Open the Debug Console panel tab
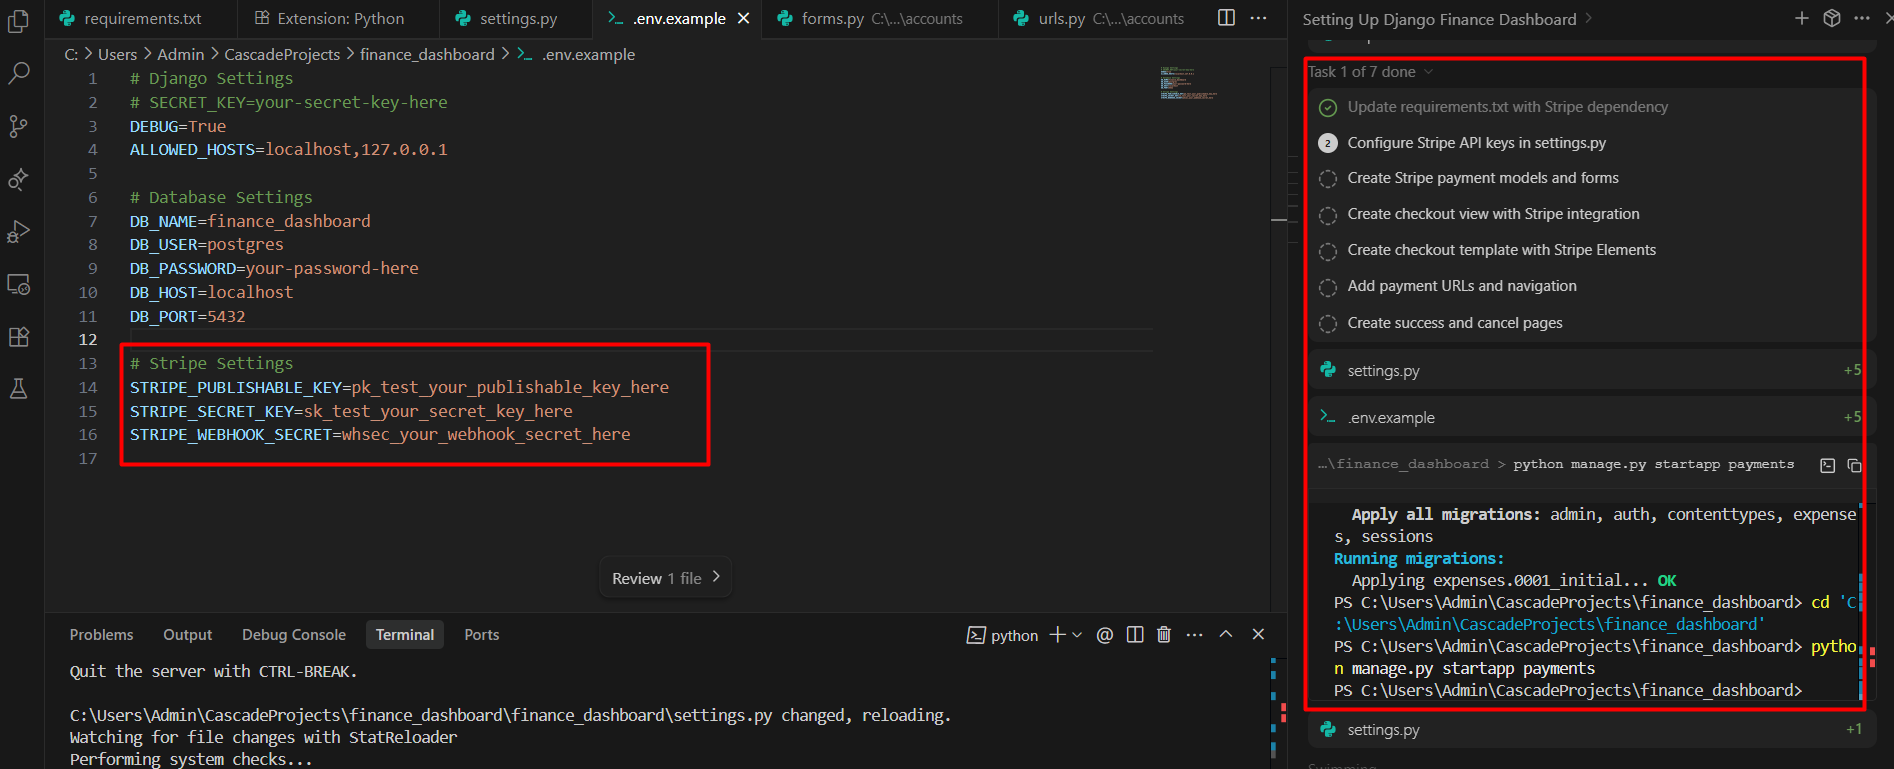Image resolution: width=1894 pixels, height=769 pixels. (x=294, y=635)
